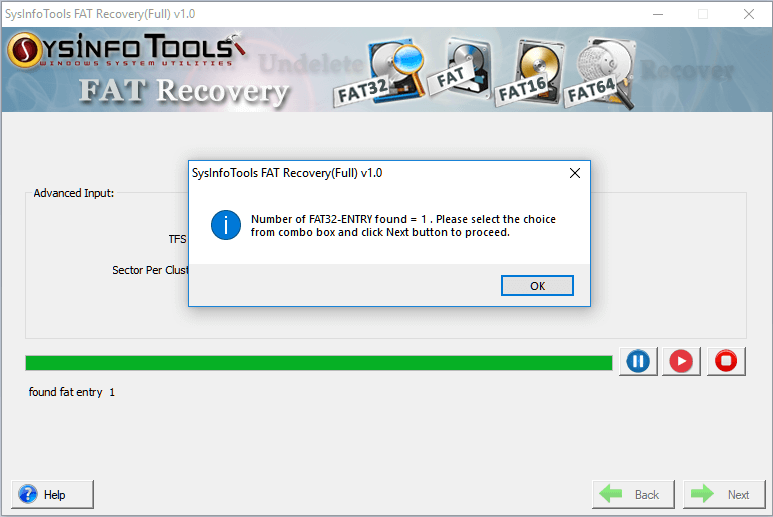Go to the Next step
The image size is (773, 517).
coord(724,494)
